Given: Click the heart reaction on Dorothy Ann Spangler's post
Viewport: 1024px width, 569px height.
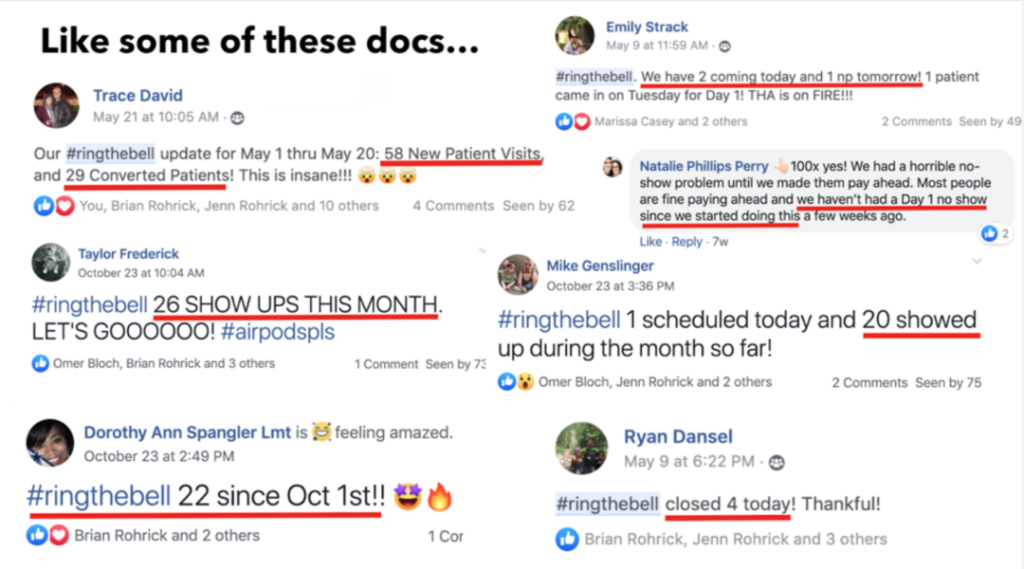Looking at the screenshot, I should coord(59,535).
